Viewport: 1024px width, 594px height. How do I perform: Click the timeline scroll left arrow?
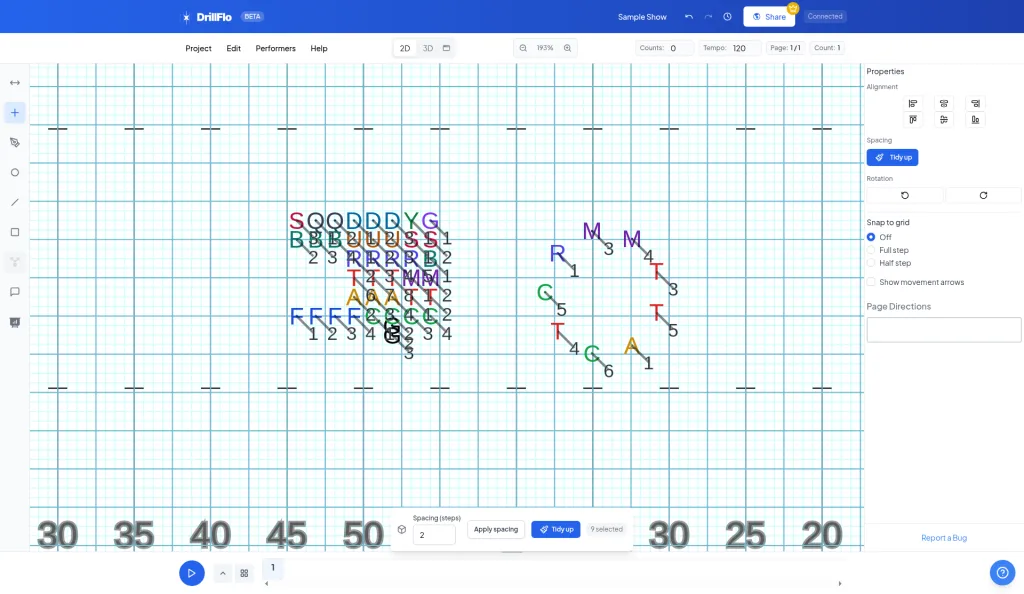point(266,584)
